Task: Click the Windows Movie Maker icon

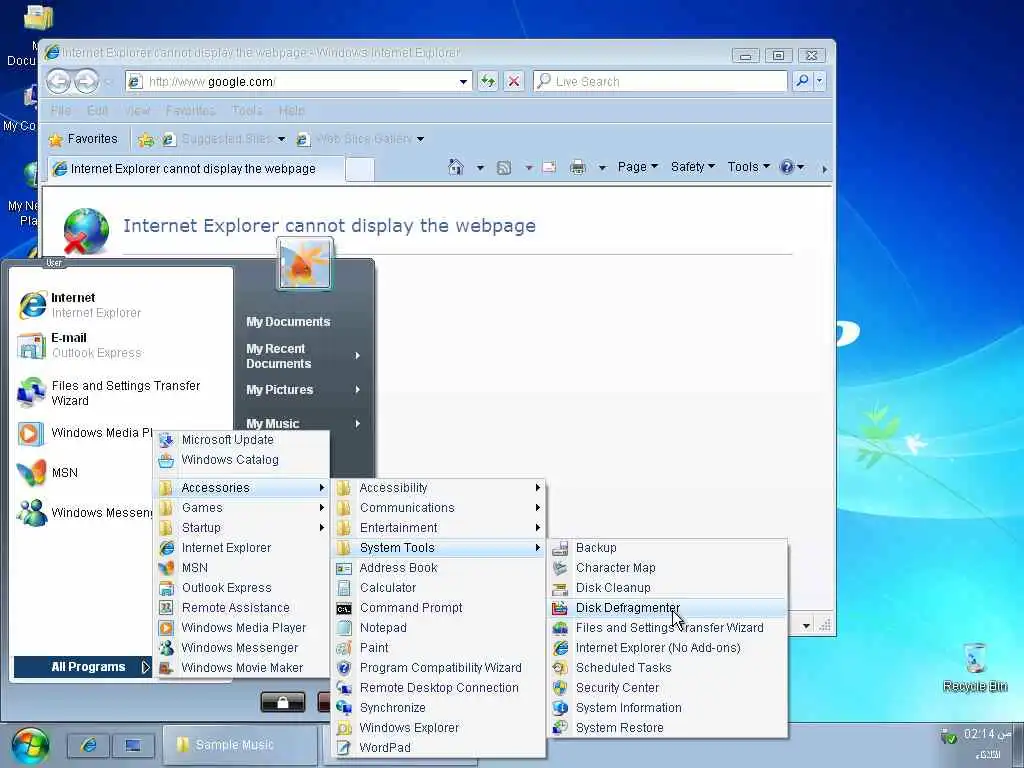Action: point(167,667)
